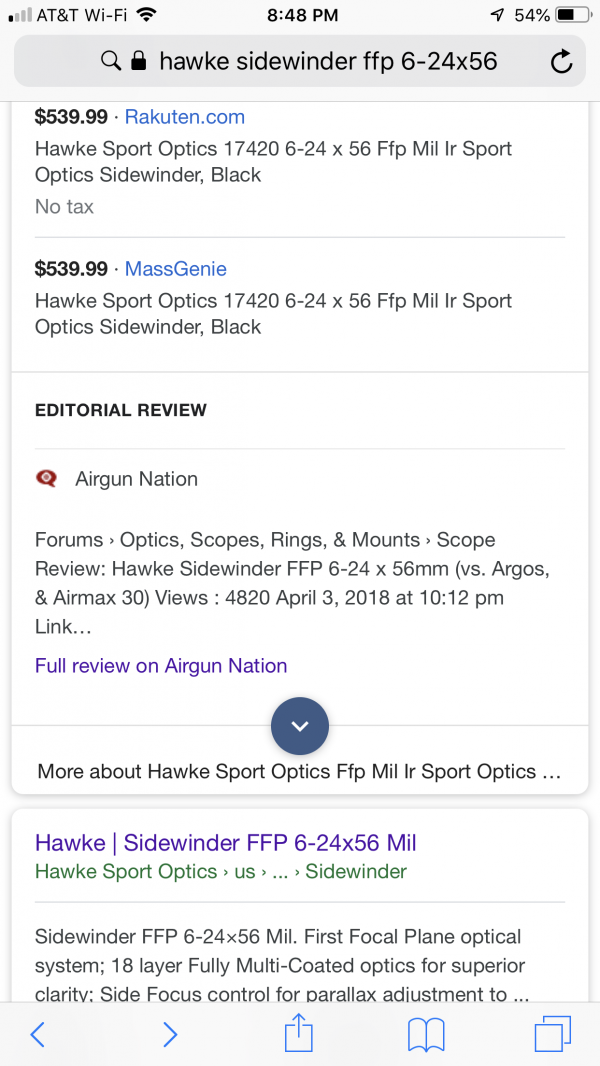Open the Bookmarks book icon
The width and height of the screenshot is (600, 1066).
(426, 1035)
